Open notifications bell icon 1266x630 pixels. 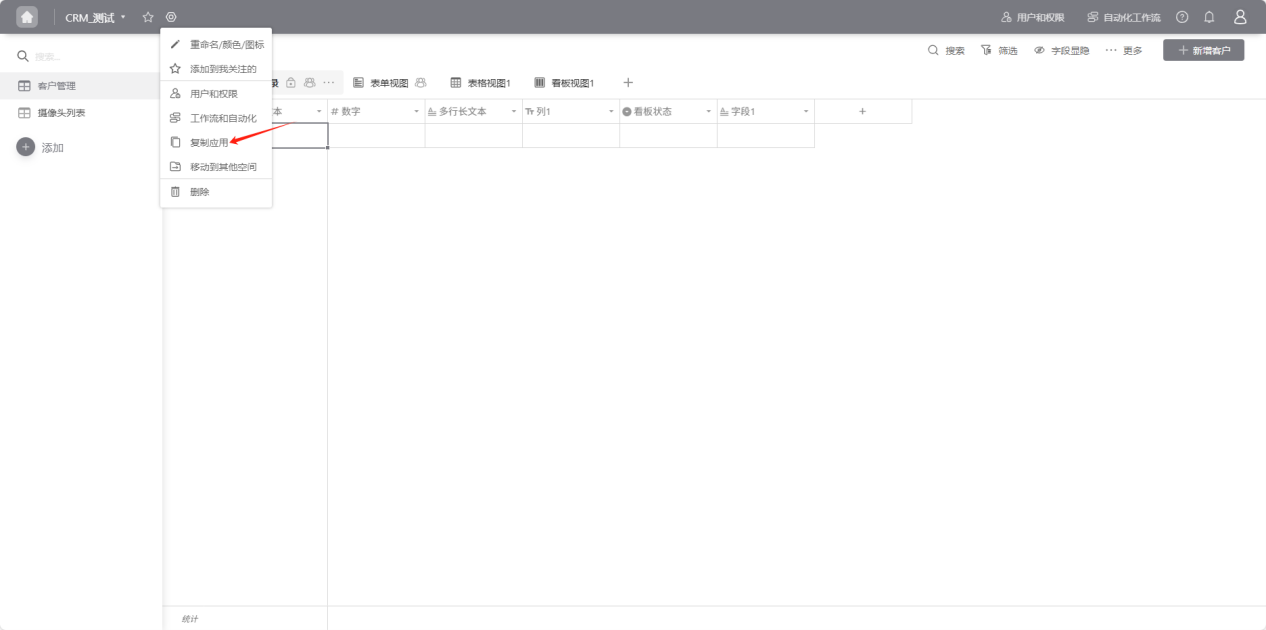click(x=1209, y=17)
